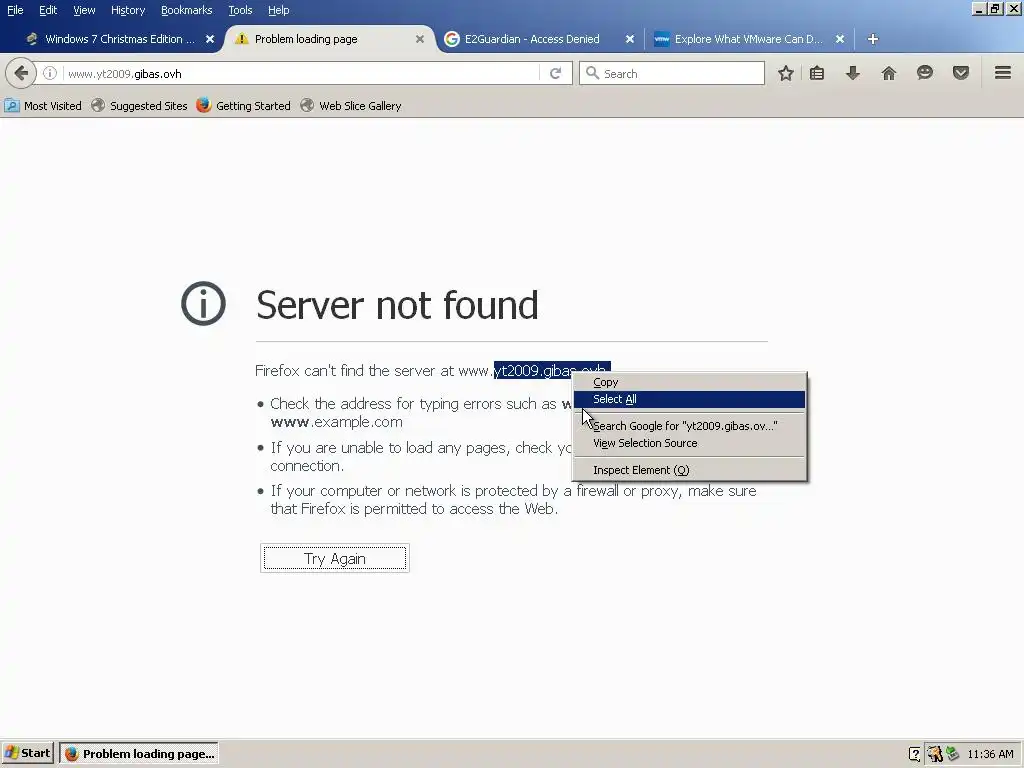Click the network tray icon
Viewport: 1024px width, 768px height.
point(953,754)
